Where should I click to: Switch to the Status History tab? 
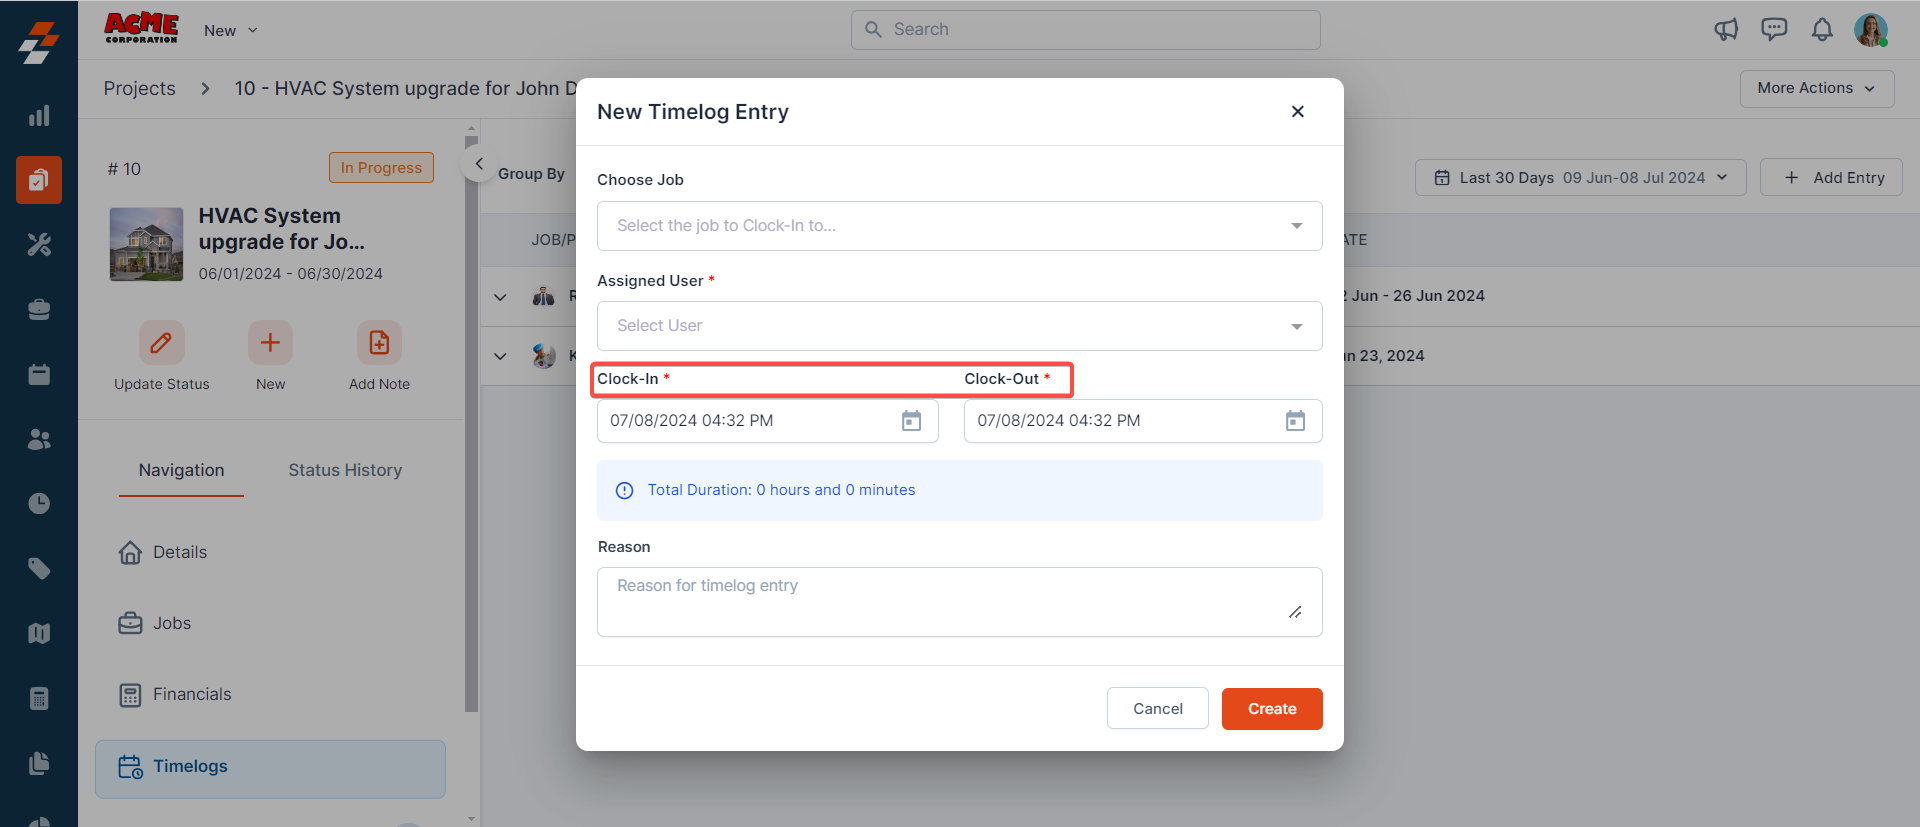345,470
